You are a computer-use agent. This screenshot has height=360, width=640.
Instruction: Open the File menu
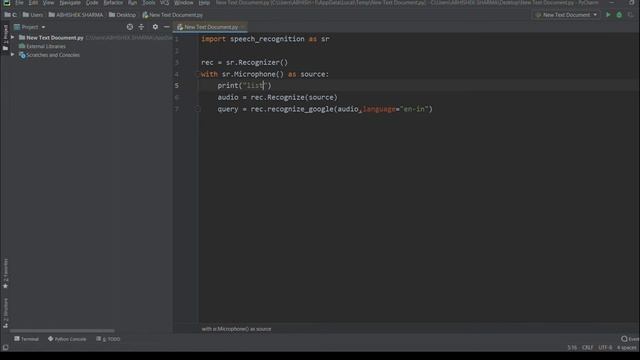tap(19, 3)
